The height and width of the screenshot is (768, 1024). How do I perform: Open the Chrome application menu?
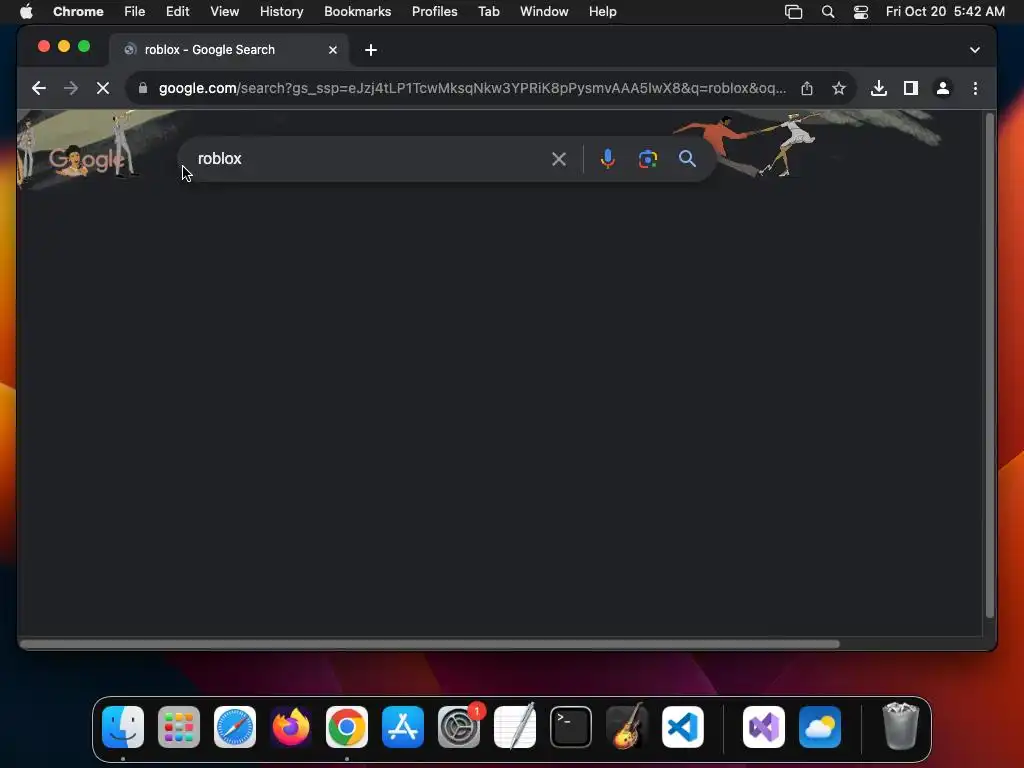click(78, 12)
